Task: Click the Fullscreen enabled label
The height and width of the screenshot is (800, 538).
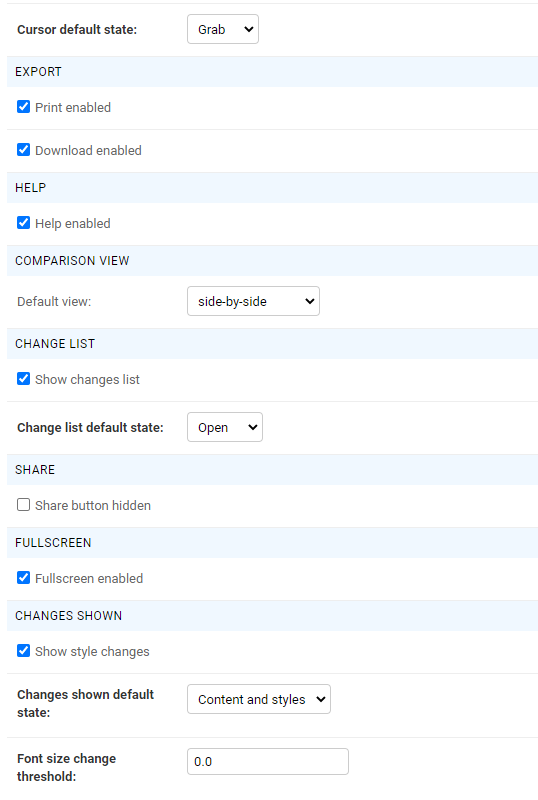Action: pos(89,579)
